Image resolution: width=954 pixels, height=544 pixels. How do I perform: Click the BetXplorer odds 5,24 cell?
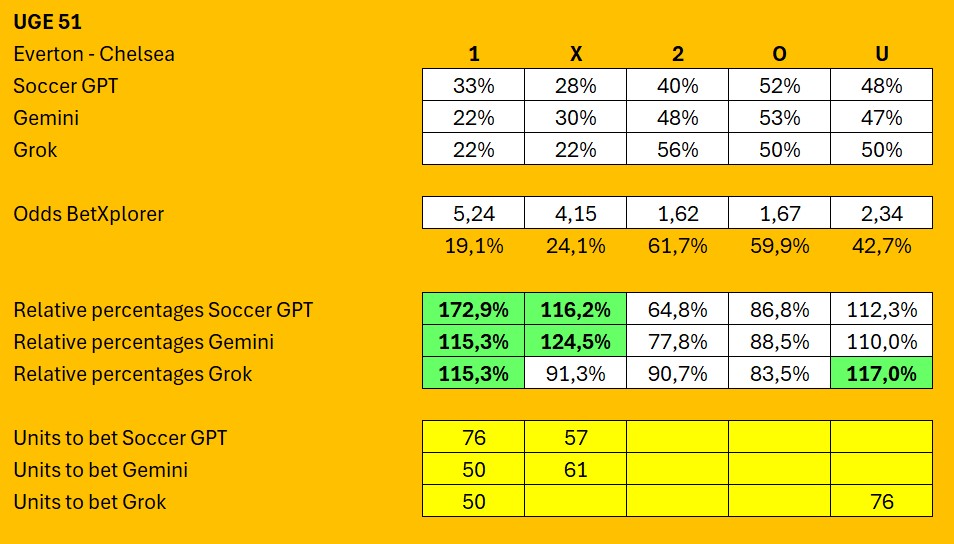473,213
